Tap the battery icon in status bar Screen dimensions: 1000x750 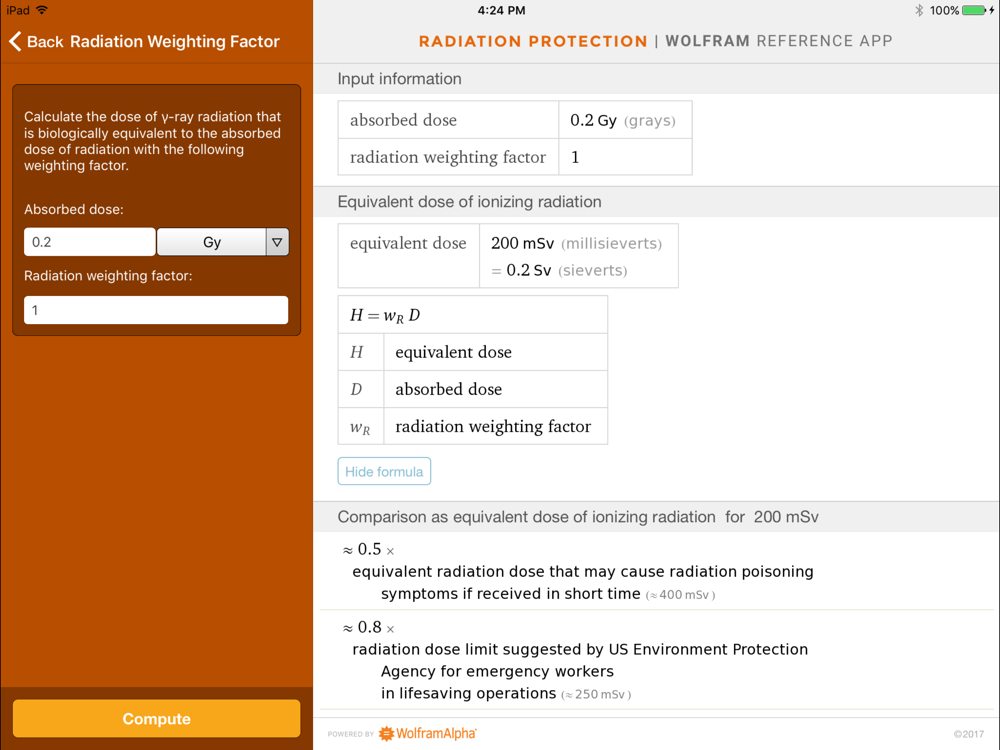click(x=974, y=10)
